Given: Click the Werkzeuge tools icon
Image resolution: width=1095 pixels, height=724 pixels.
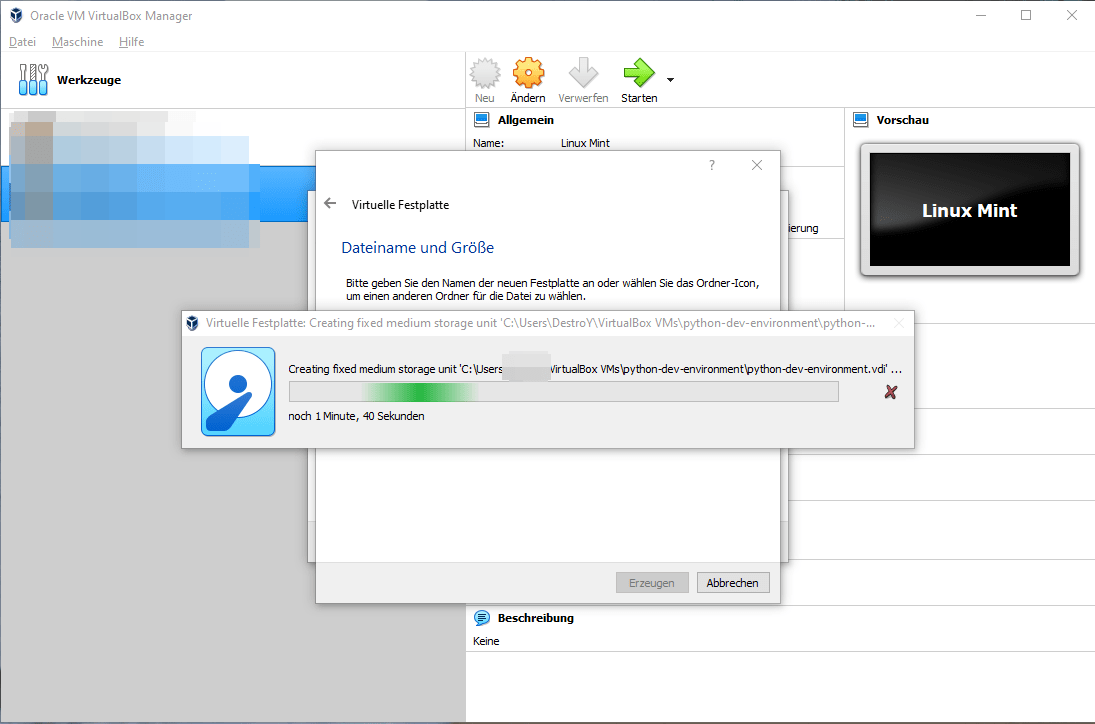Looking at the screenshot, I should tap(33, 79).
